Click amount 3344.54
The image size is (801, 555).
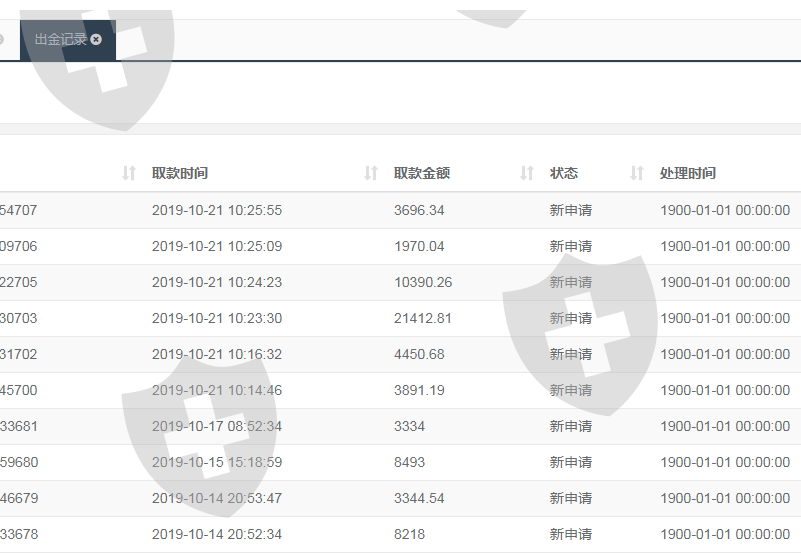(x=419, y=498)
